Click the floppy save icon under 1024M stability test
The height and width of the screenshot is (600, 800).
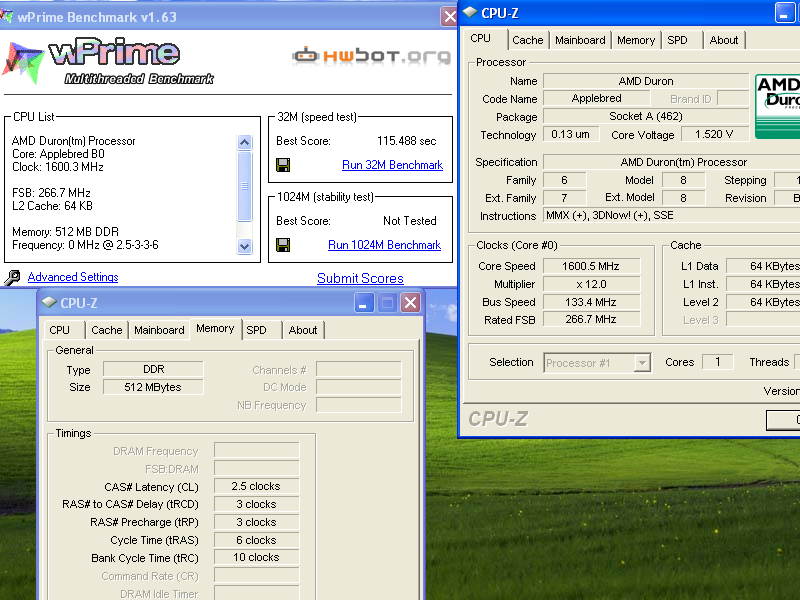(x=283, y=245)
